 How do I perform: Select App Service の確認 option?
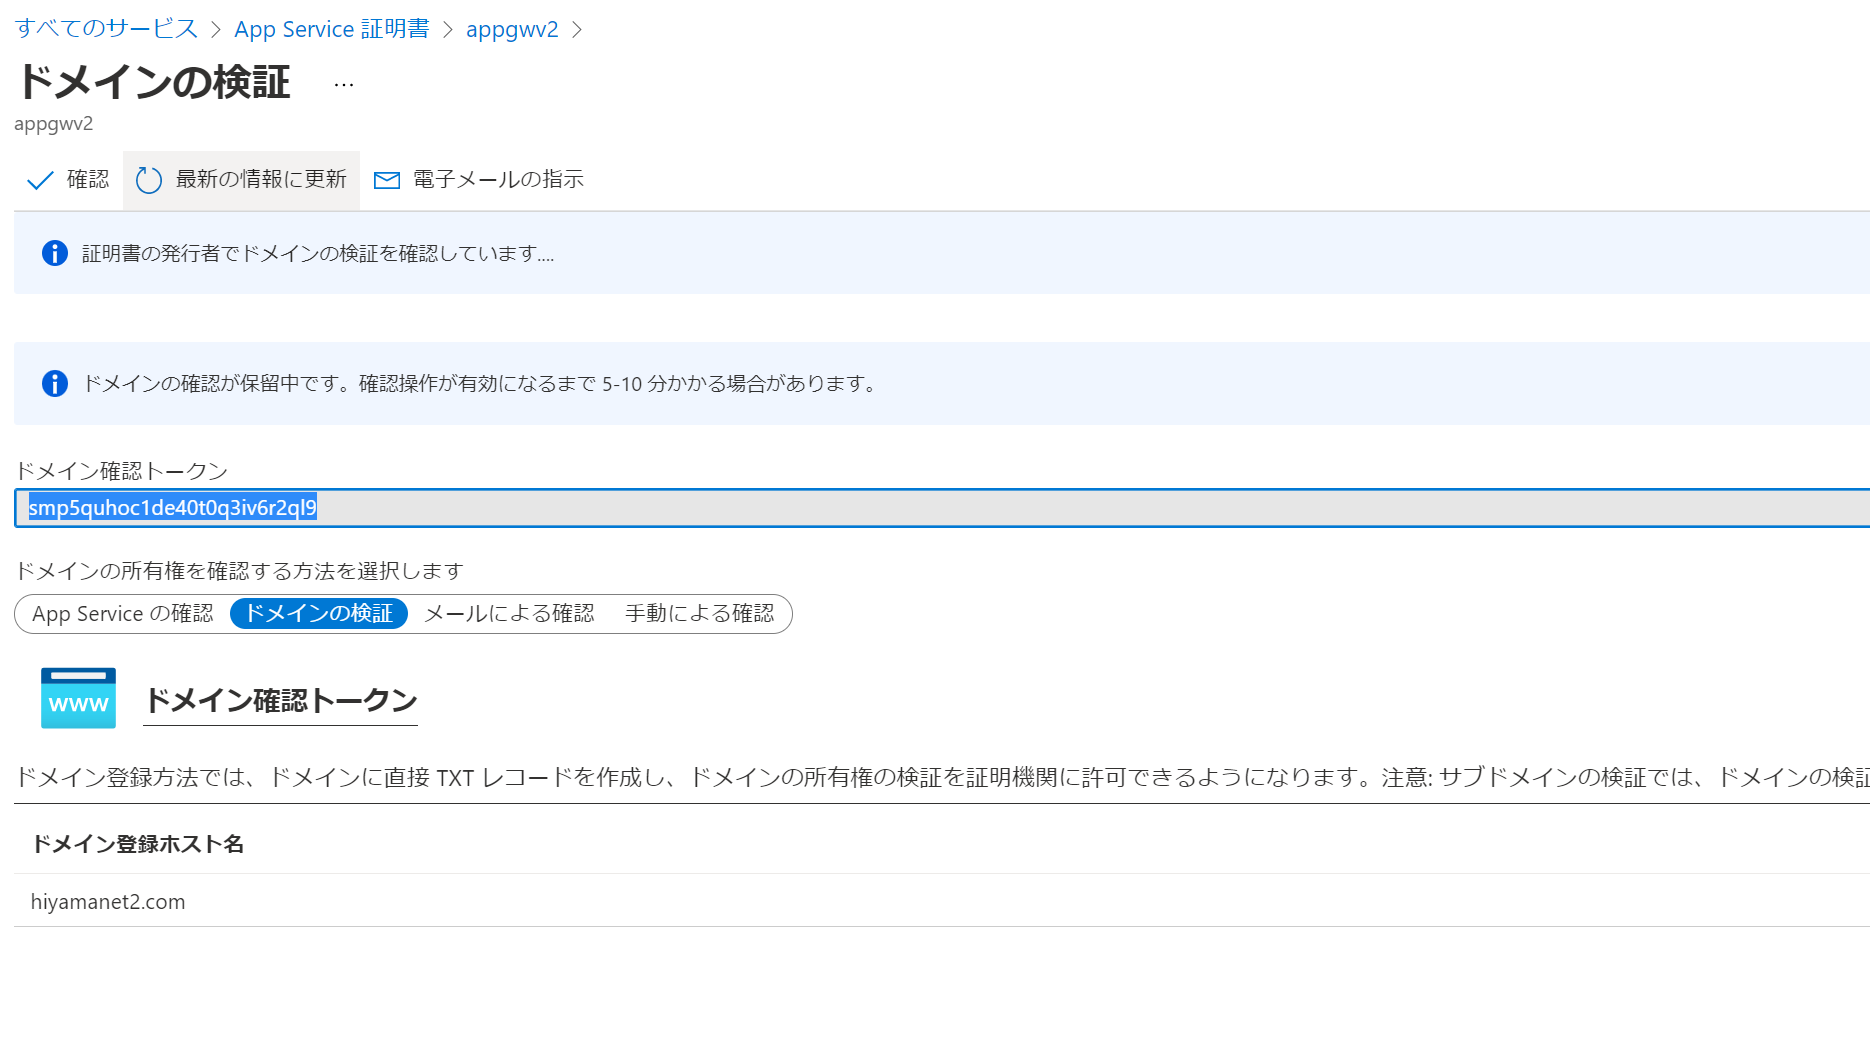point(123,614)
